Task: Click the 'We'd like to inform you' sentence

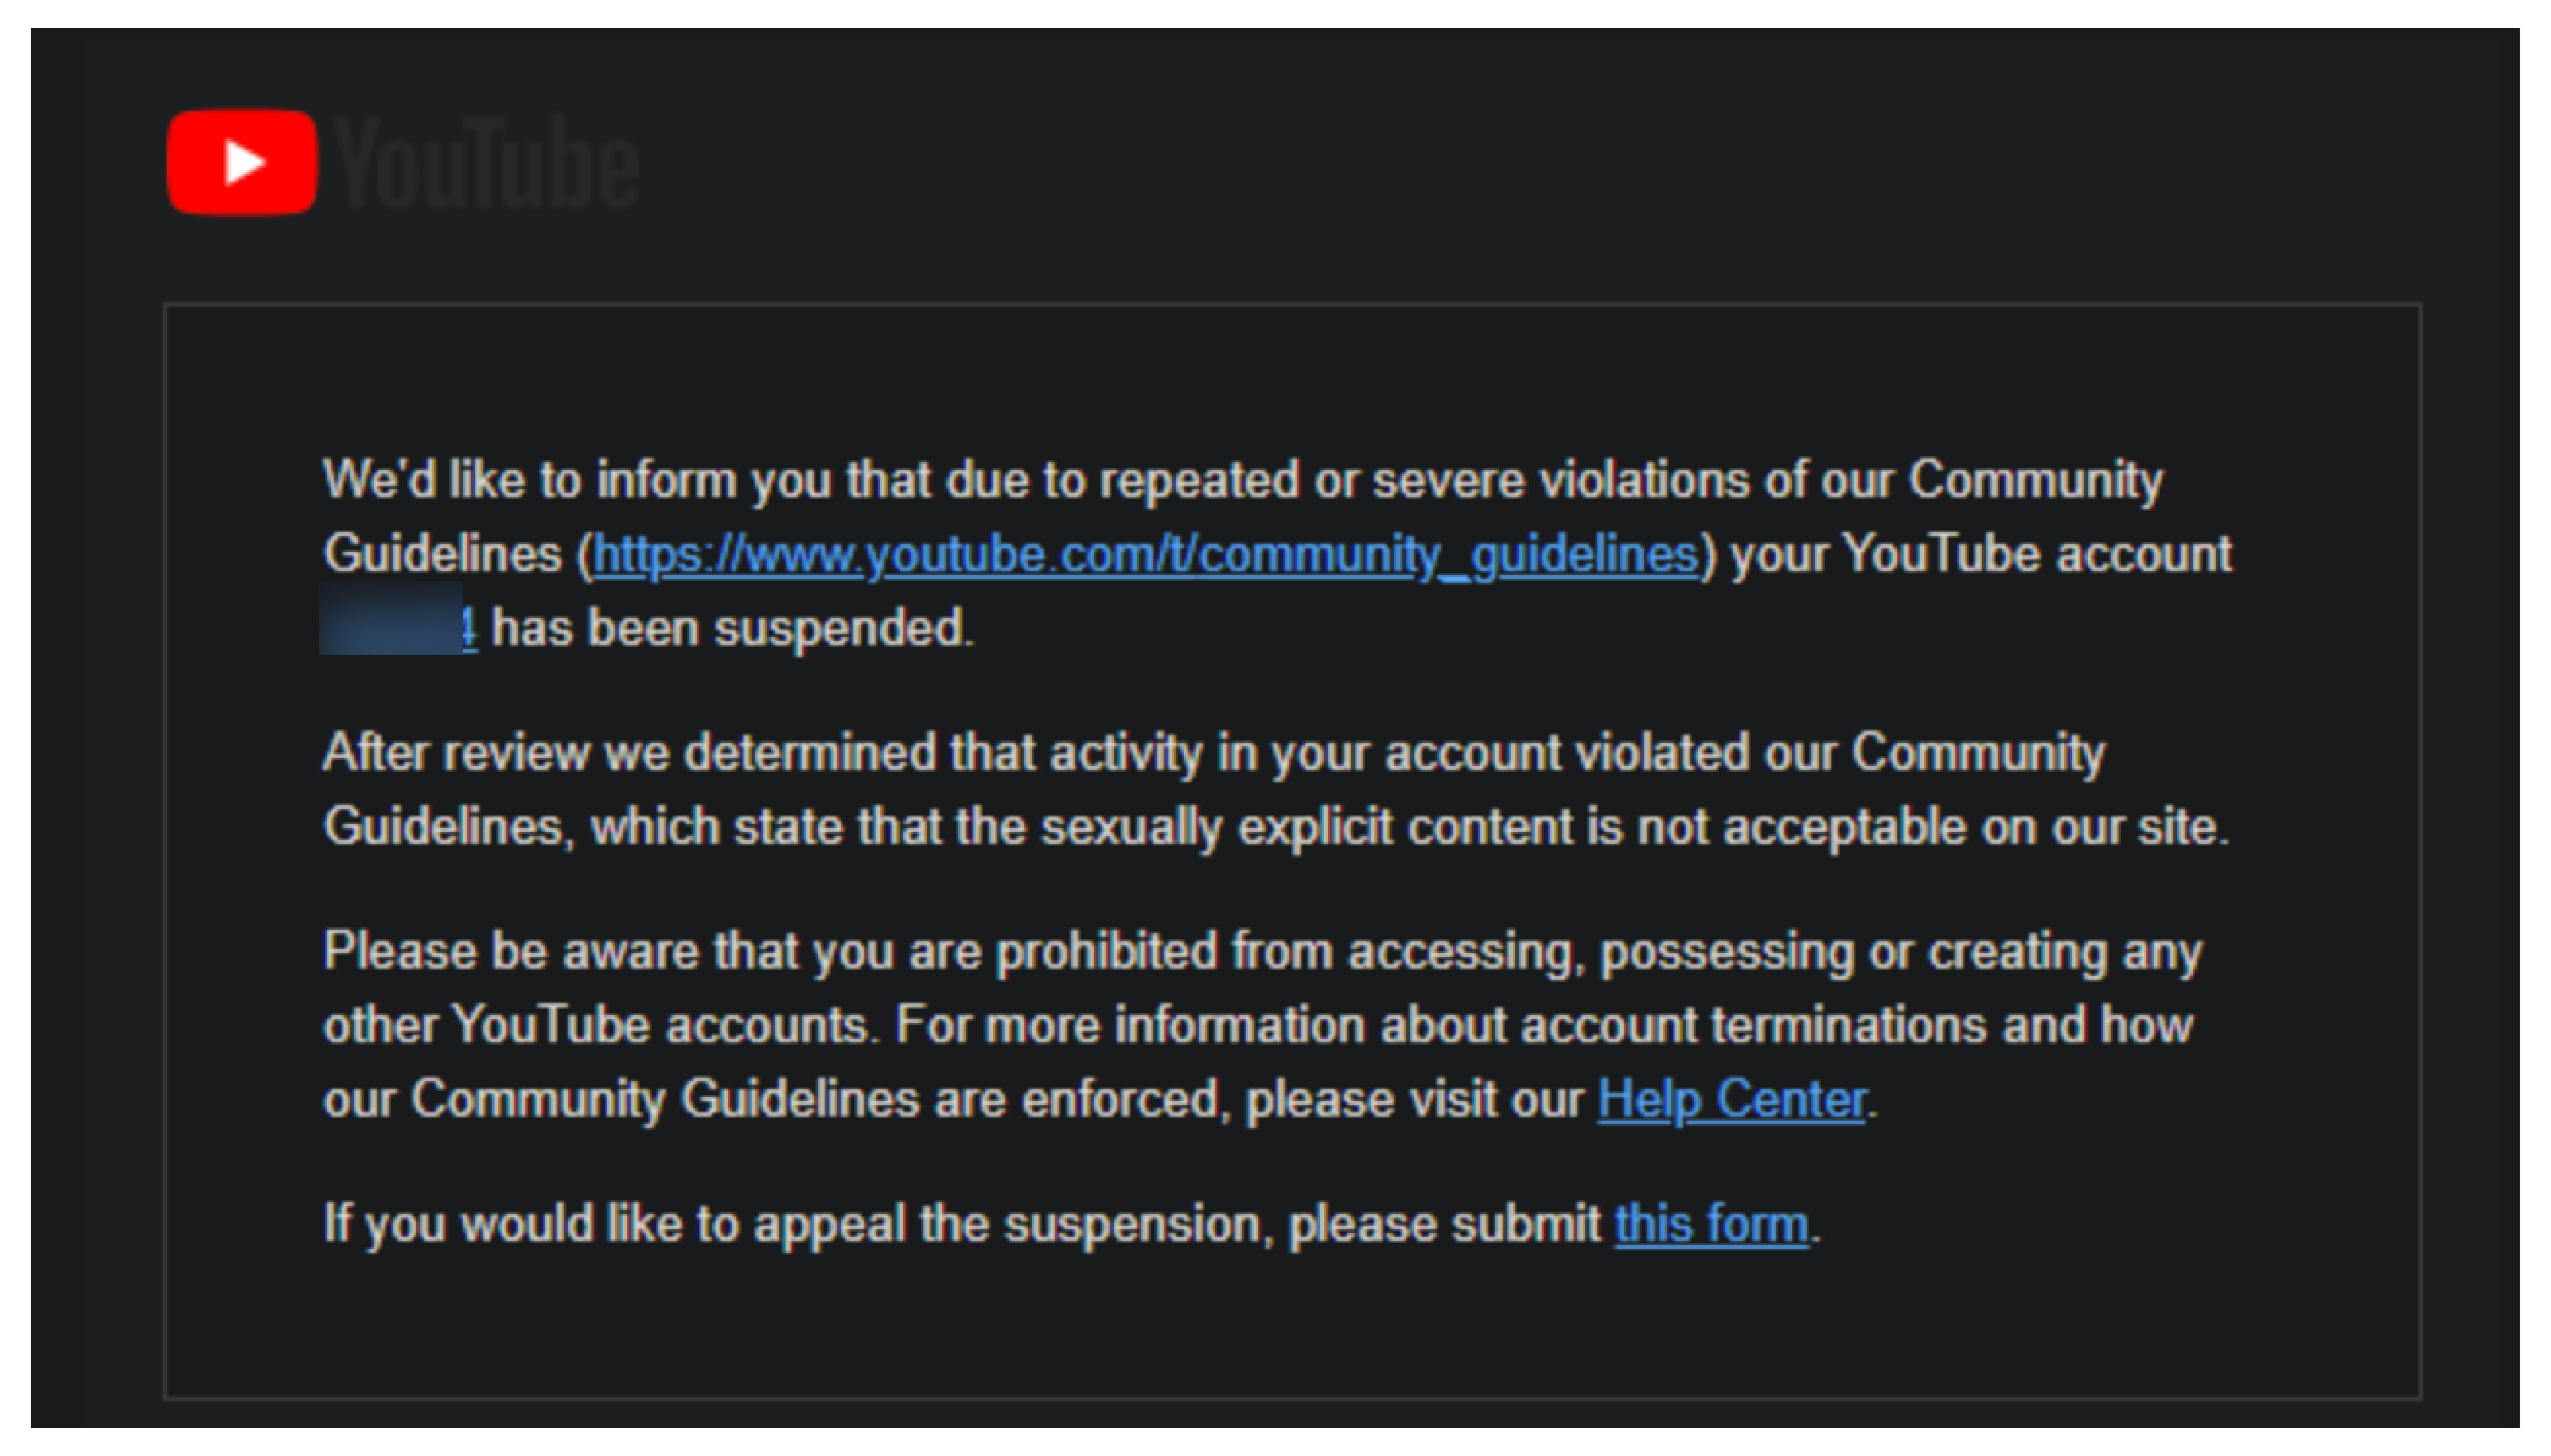Action: point(1277,553)
